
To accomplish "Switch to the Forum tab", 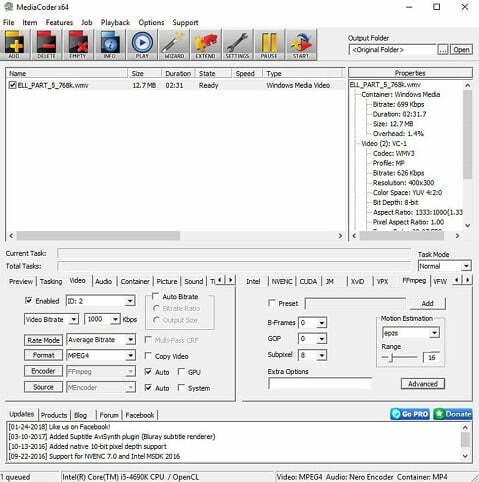I will (109, 415).
